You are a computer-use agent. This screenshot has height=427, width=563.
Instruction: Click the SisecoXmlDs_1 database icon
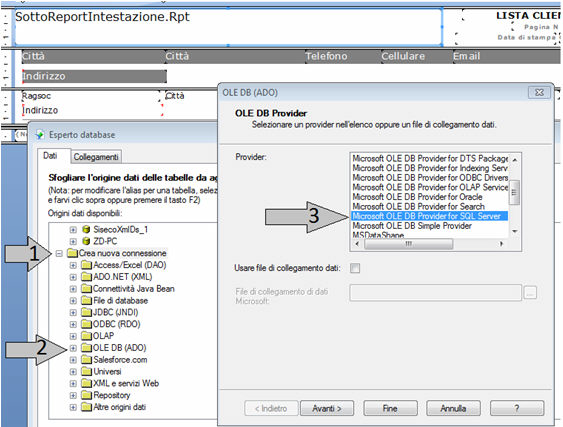pyautogui.click(x=86, y=229)
